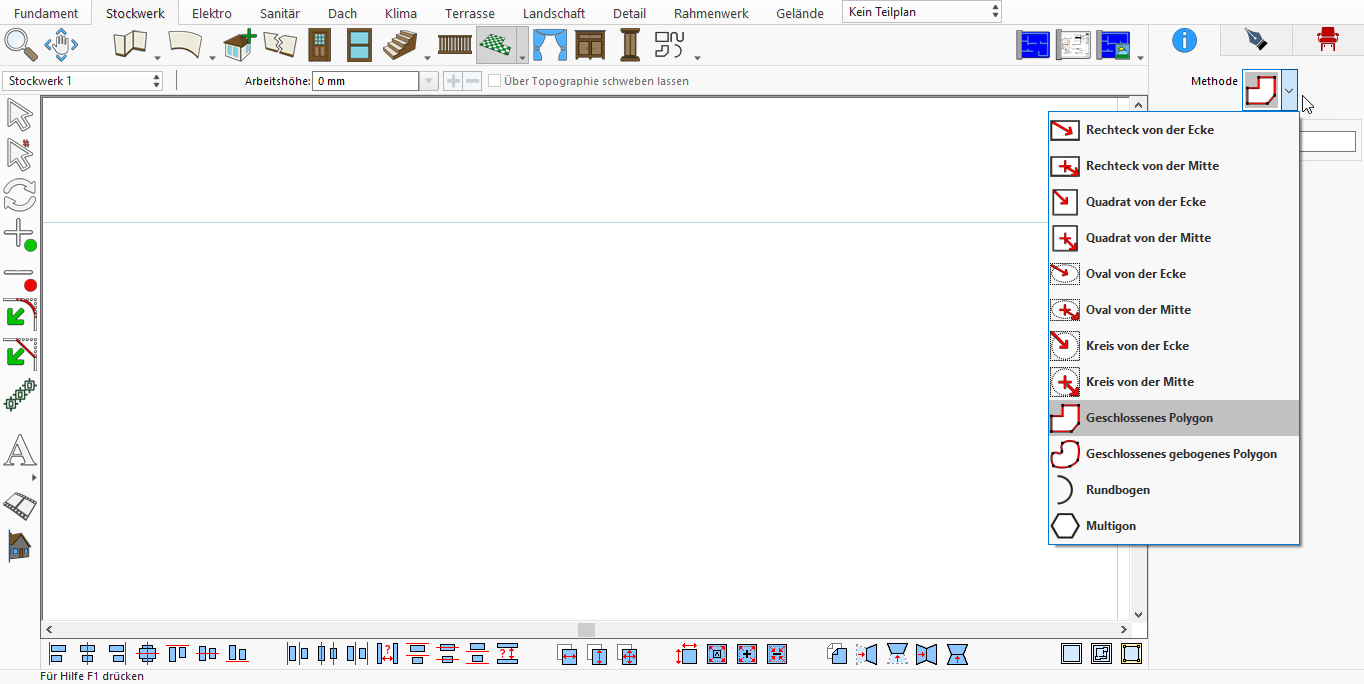This screenshot has height=684, width=1364.
Task: Select 'Kreis von der Mitte' option
Action: 1174,382
